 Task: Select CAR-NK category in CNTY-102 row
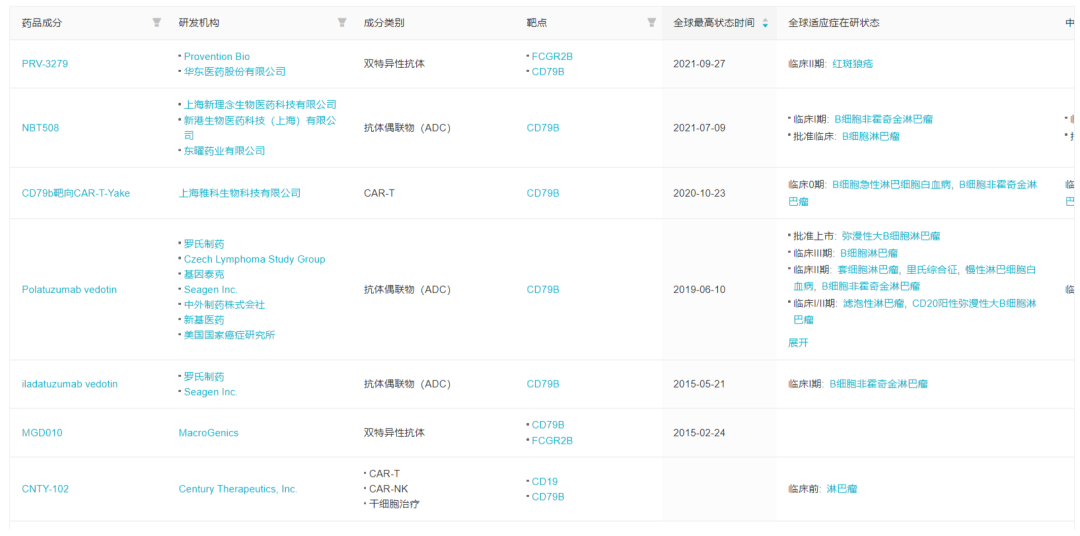tap(388, 489)
